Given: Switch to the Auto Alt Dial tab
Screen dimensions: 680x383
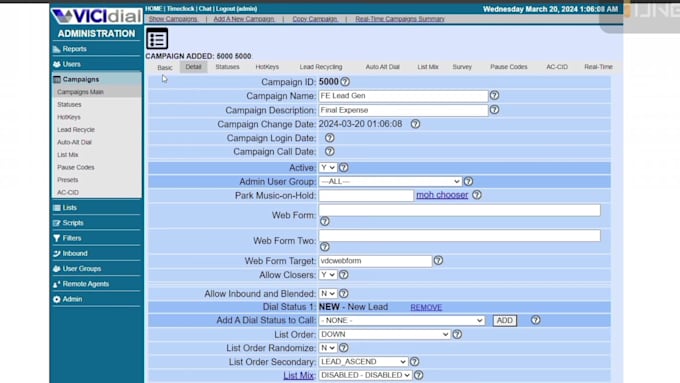Looking at the screenshot, I should (x=382, y=67).
